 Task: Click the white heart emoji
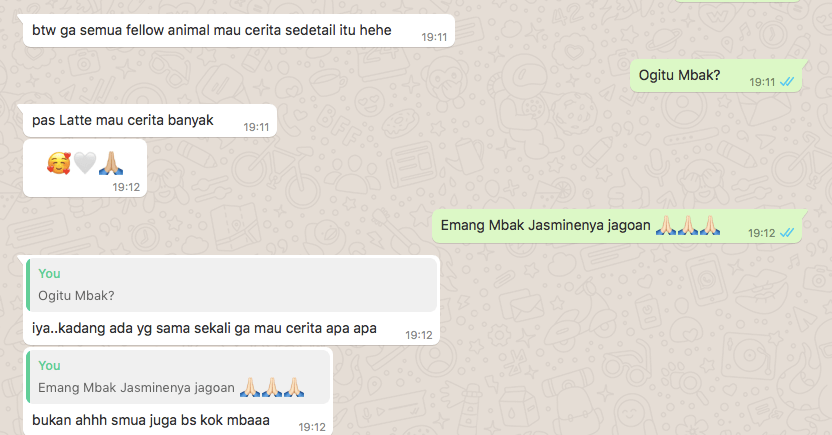click(x=85, y=163)
